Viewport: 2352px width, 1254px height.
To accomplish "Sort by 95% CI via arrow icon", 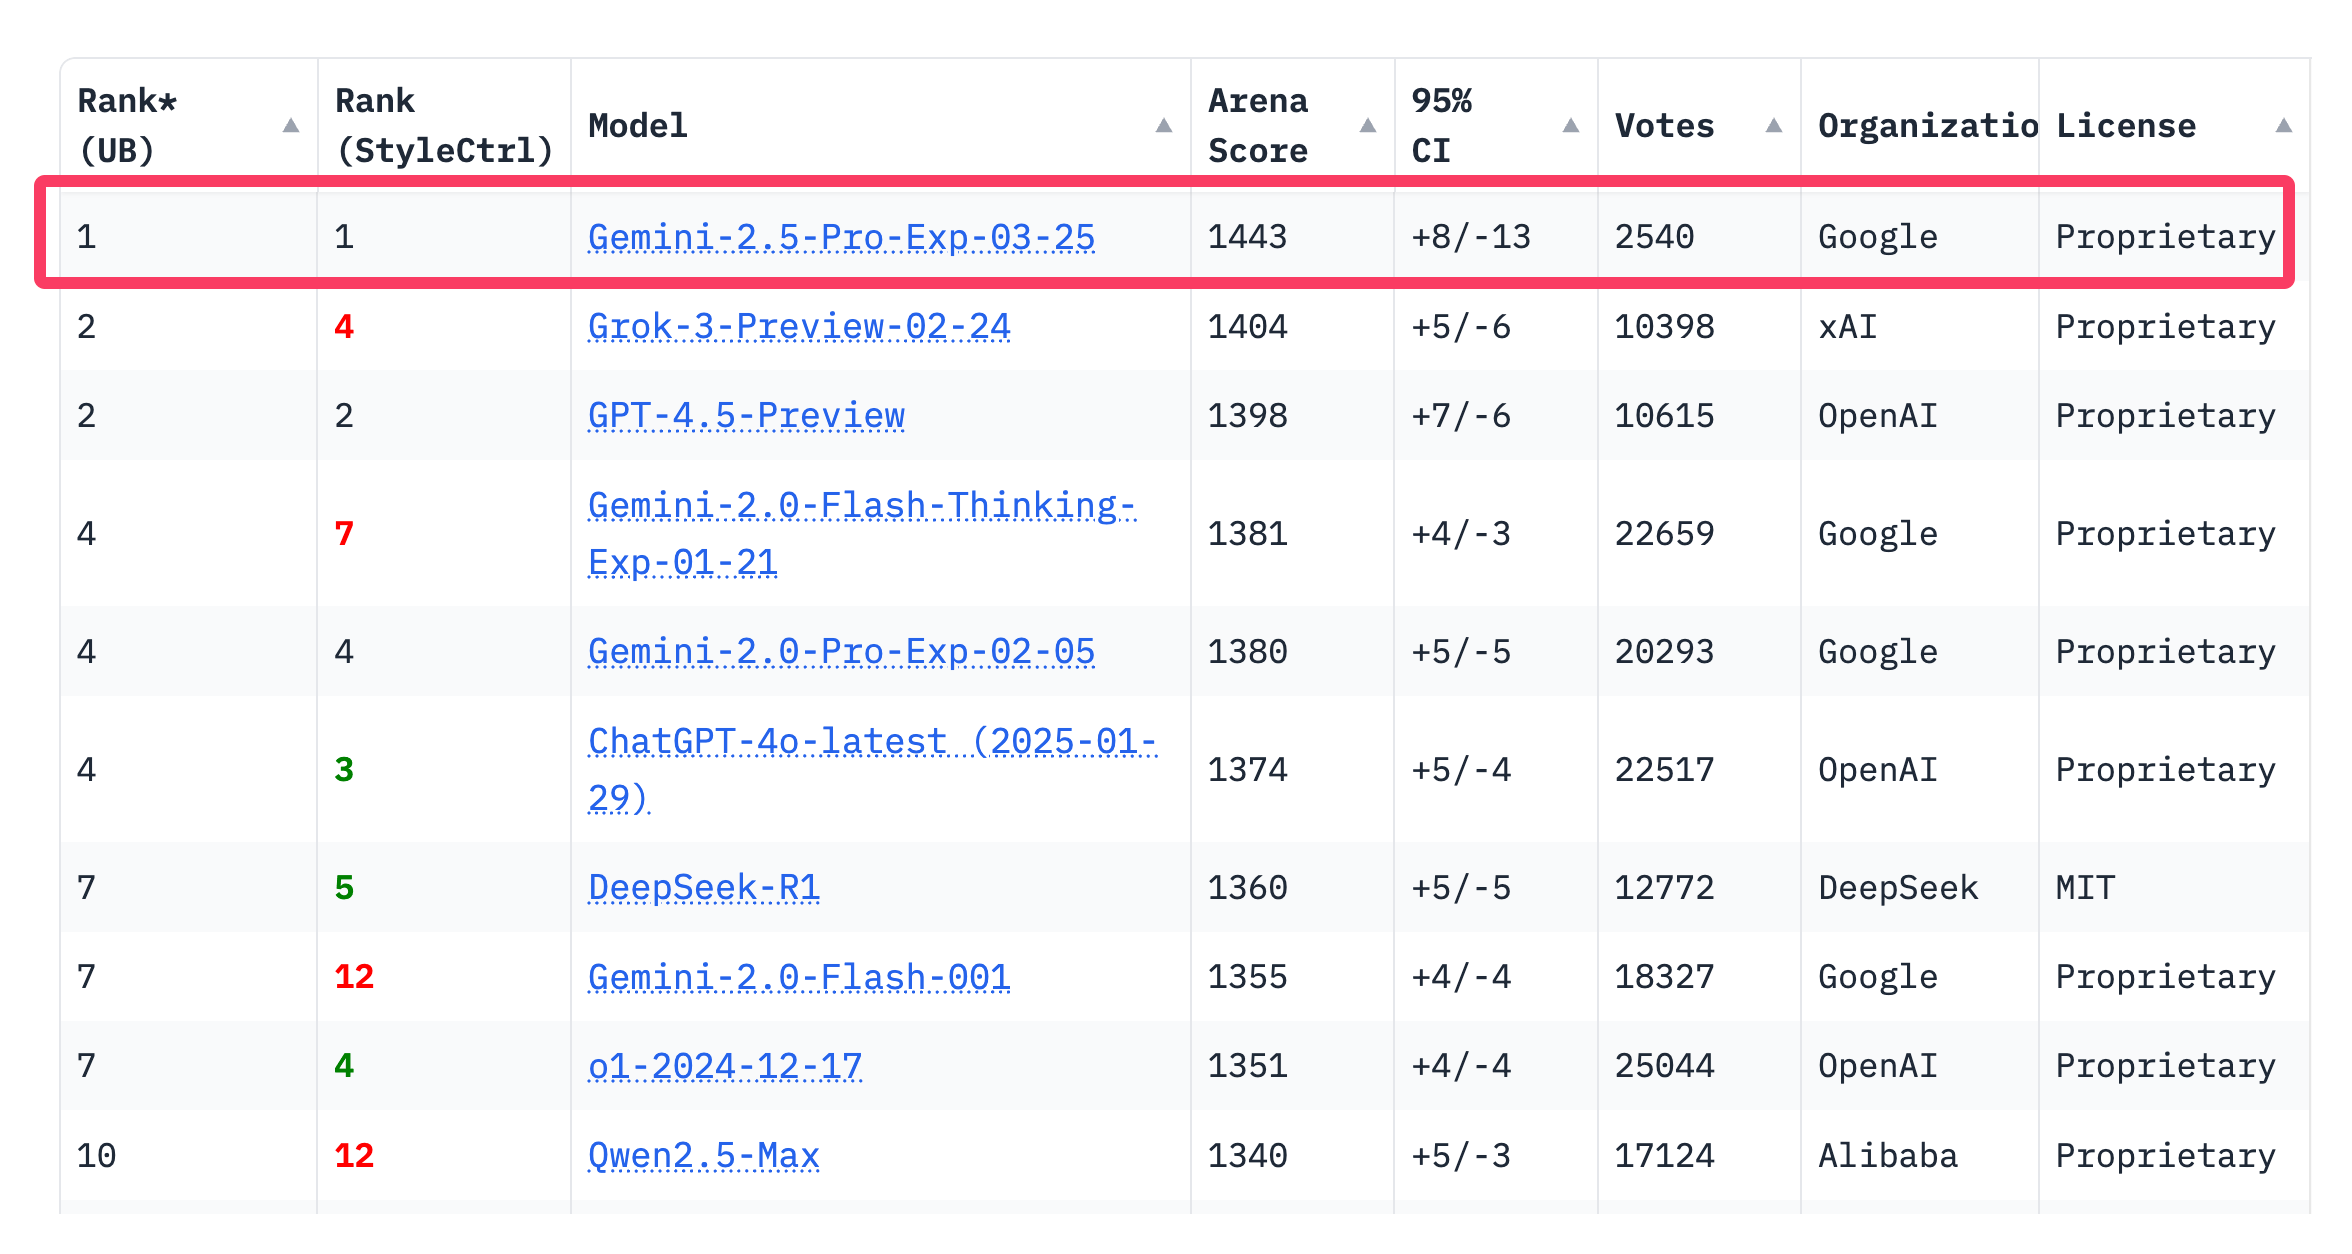I will (x=1571, y=126).
